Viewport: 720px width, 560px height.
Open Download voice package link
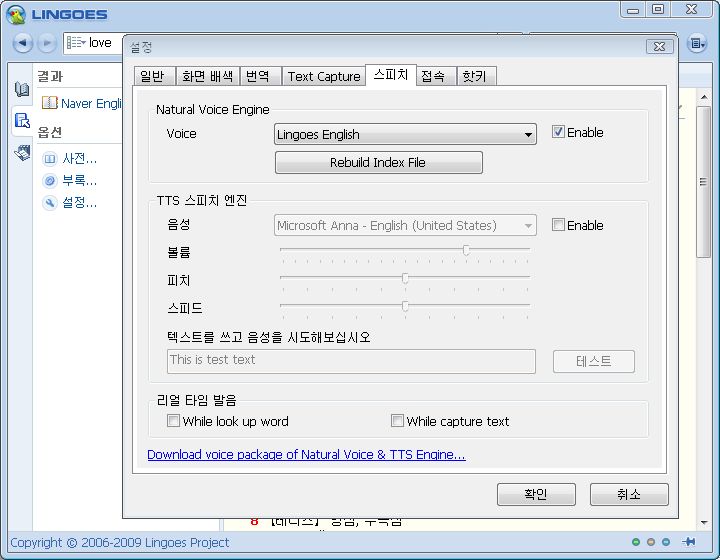click(x=306, y=454)
